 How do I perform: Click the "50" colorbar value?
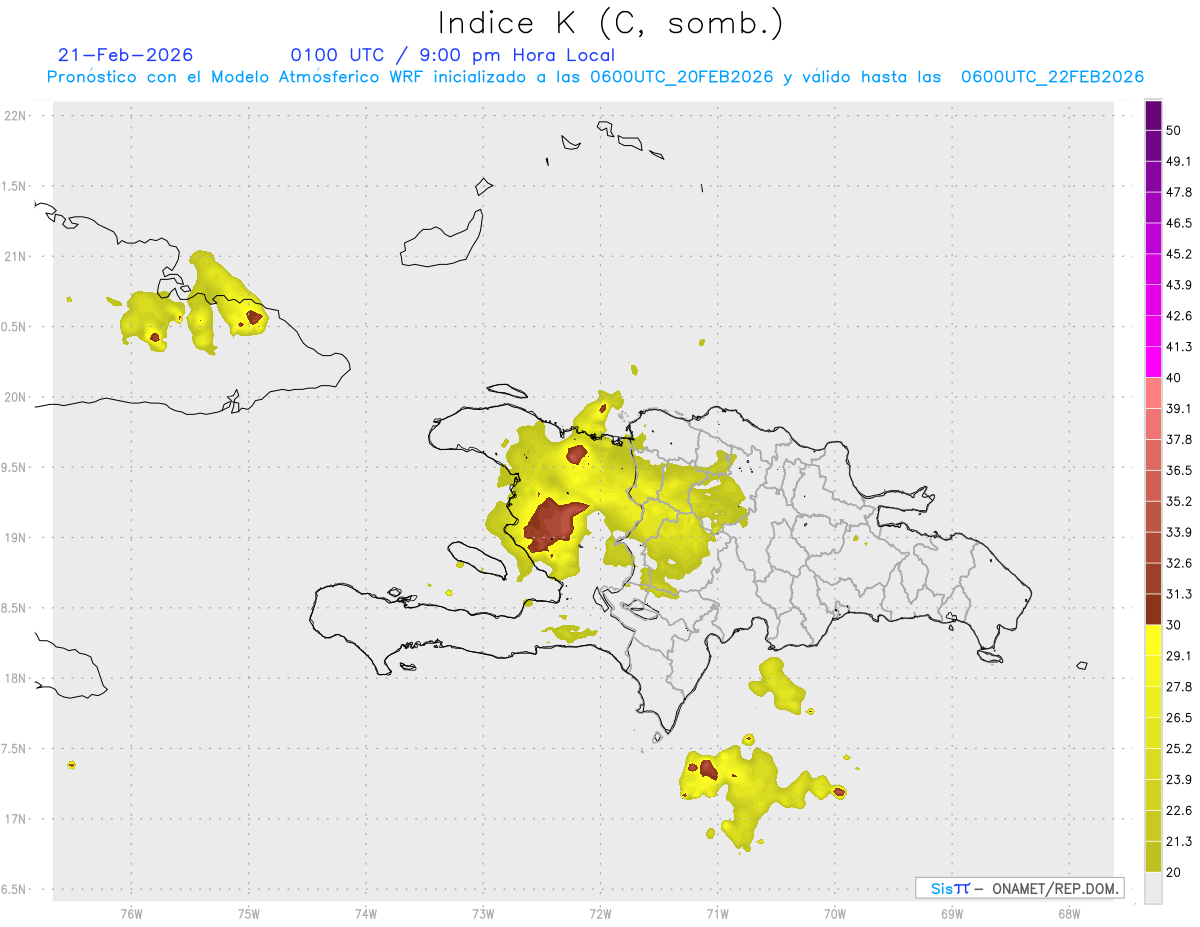click(x=1175, y=131)
